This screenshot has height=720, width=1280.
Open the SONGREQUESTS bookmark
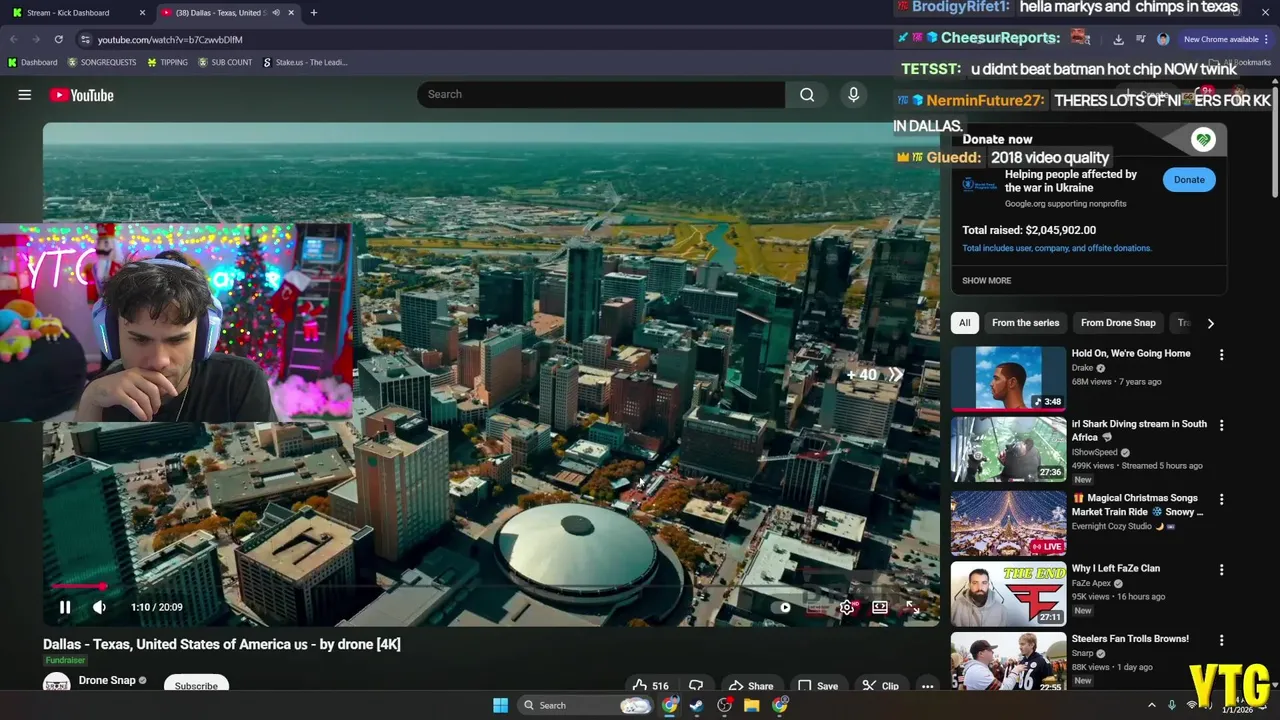102,62
